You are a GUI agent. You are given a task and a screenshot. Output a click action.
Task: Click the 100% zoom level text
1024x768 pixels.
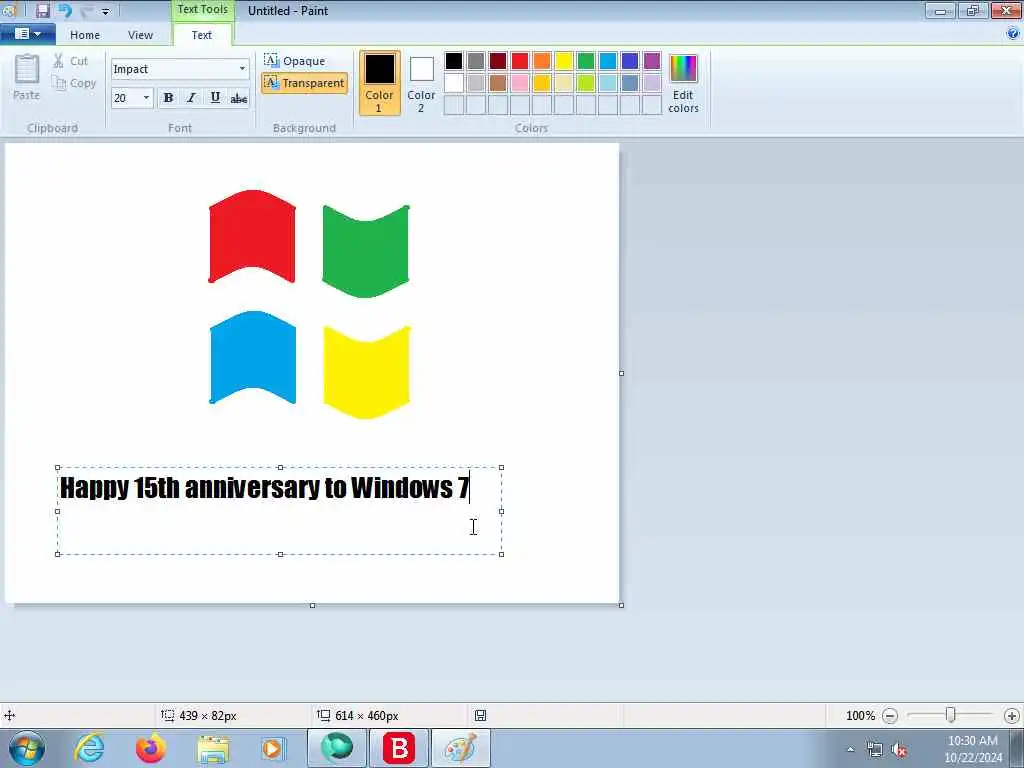[x=860, y=716]
